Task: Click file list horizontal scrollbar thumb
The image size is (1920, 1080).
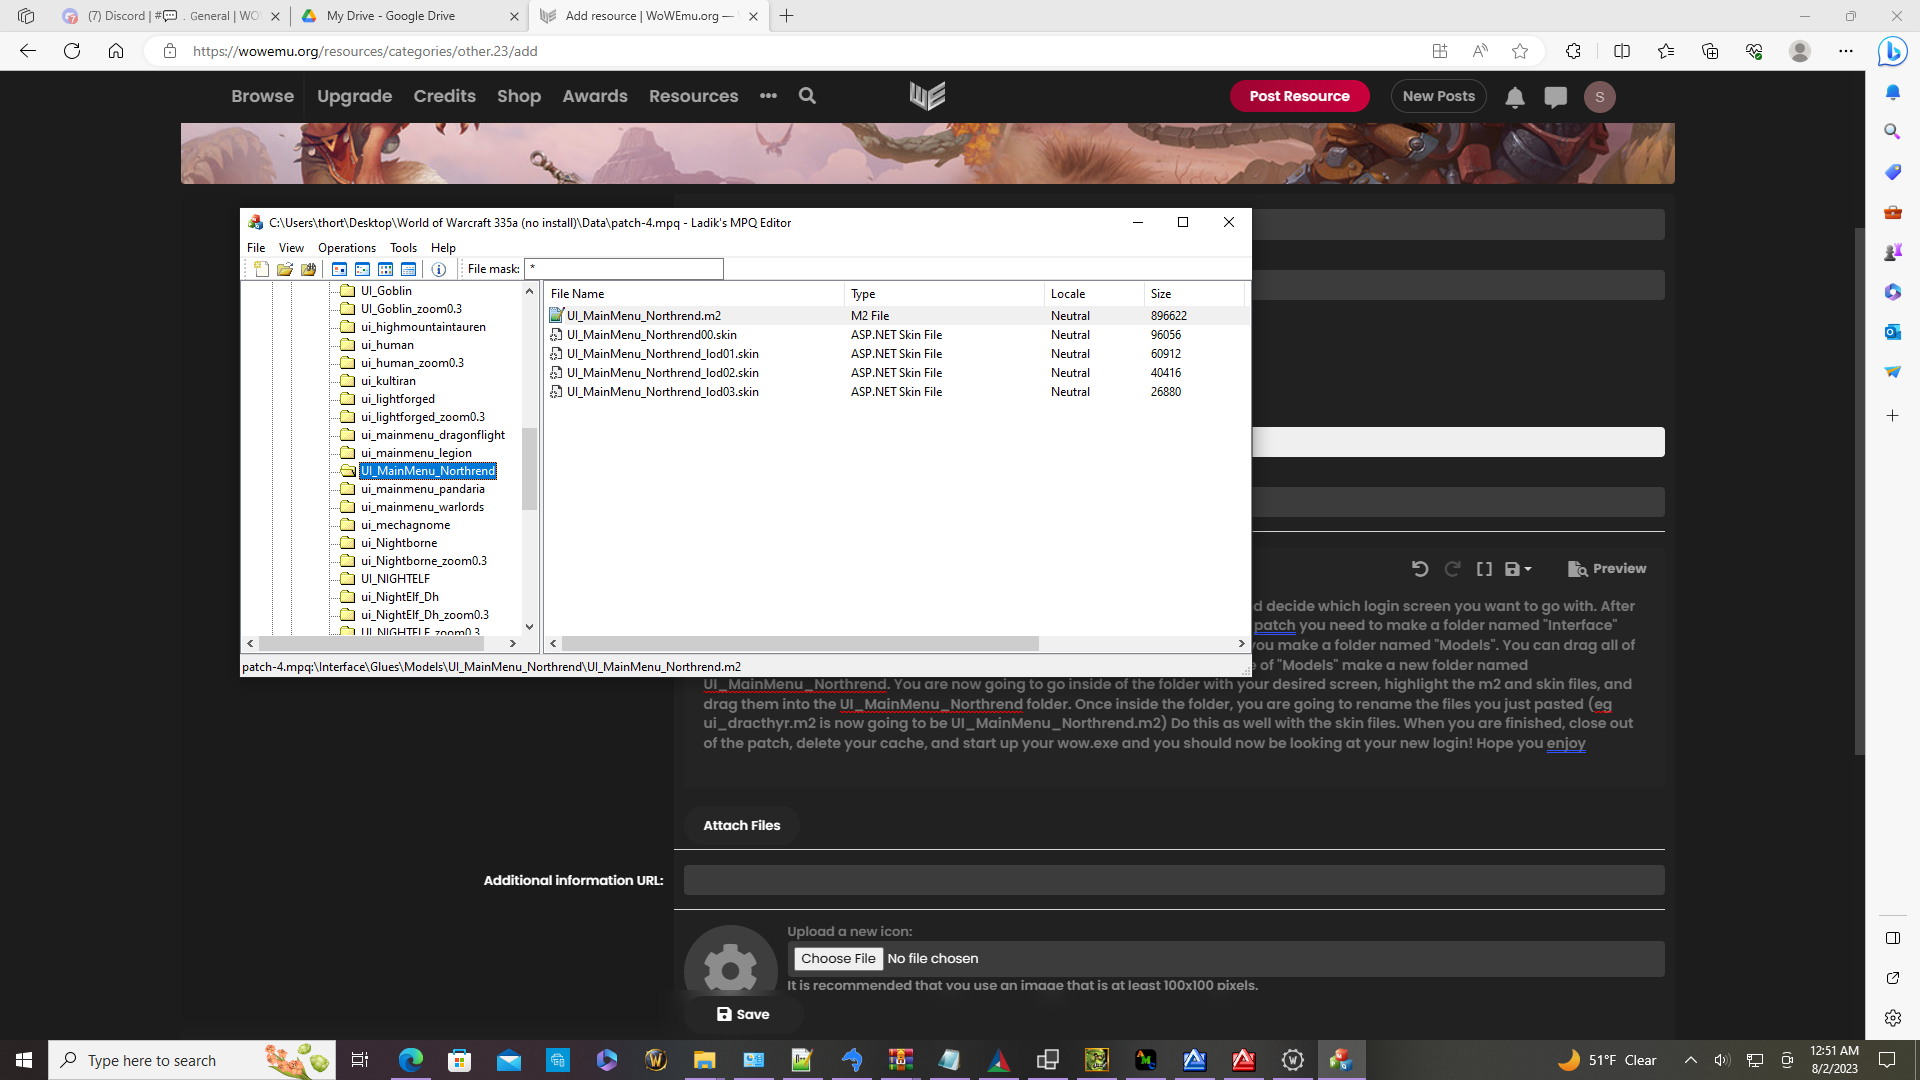Action: tap(800, 644)
